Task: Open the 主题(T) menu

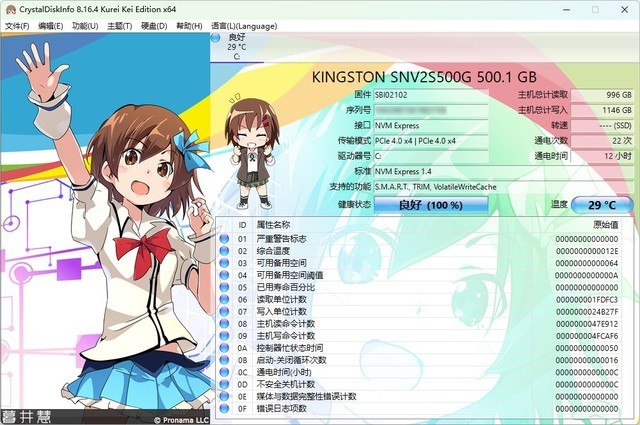Action: [x=119, y=25]
